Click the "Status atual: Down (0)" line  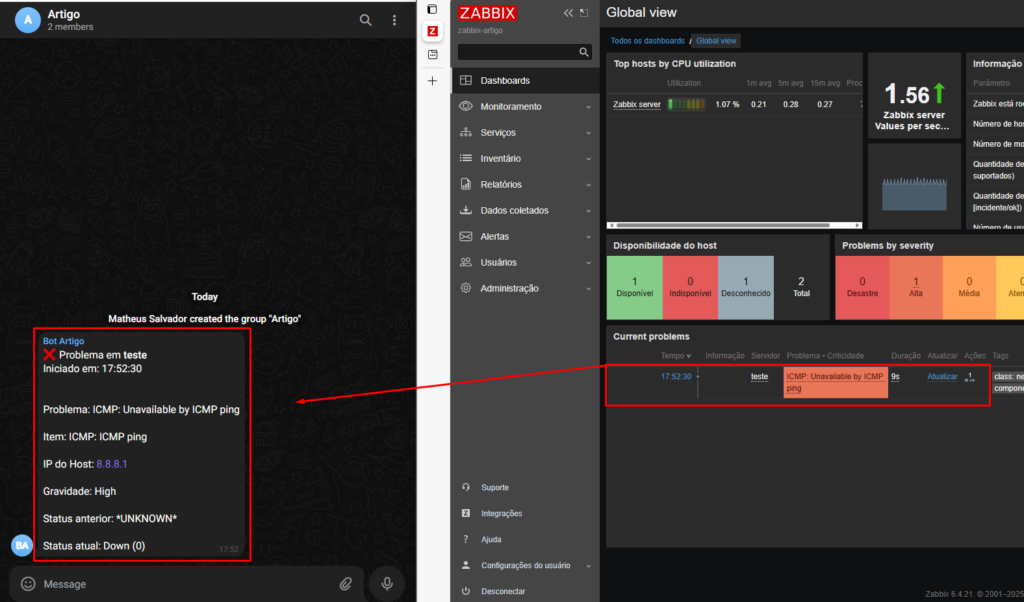tap(94, 546)
